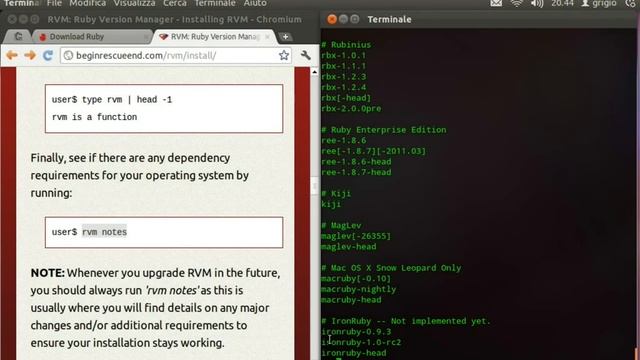Open a new browser tab
This screenshot has width=640, height=360.
point(285,37)
